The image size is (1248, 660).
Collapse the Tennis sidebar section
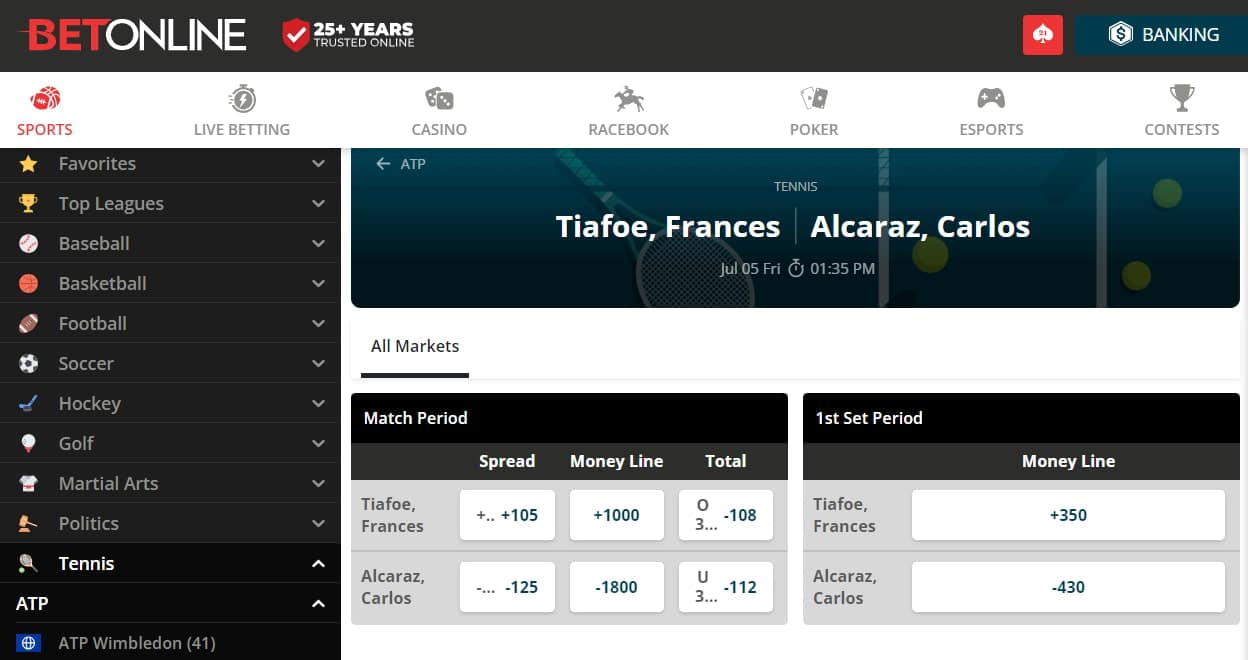point(318,563)
